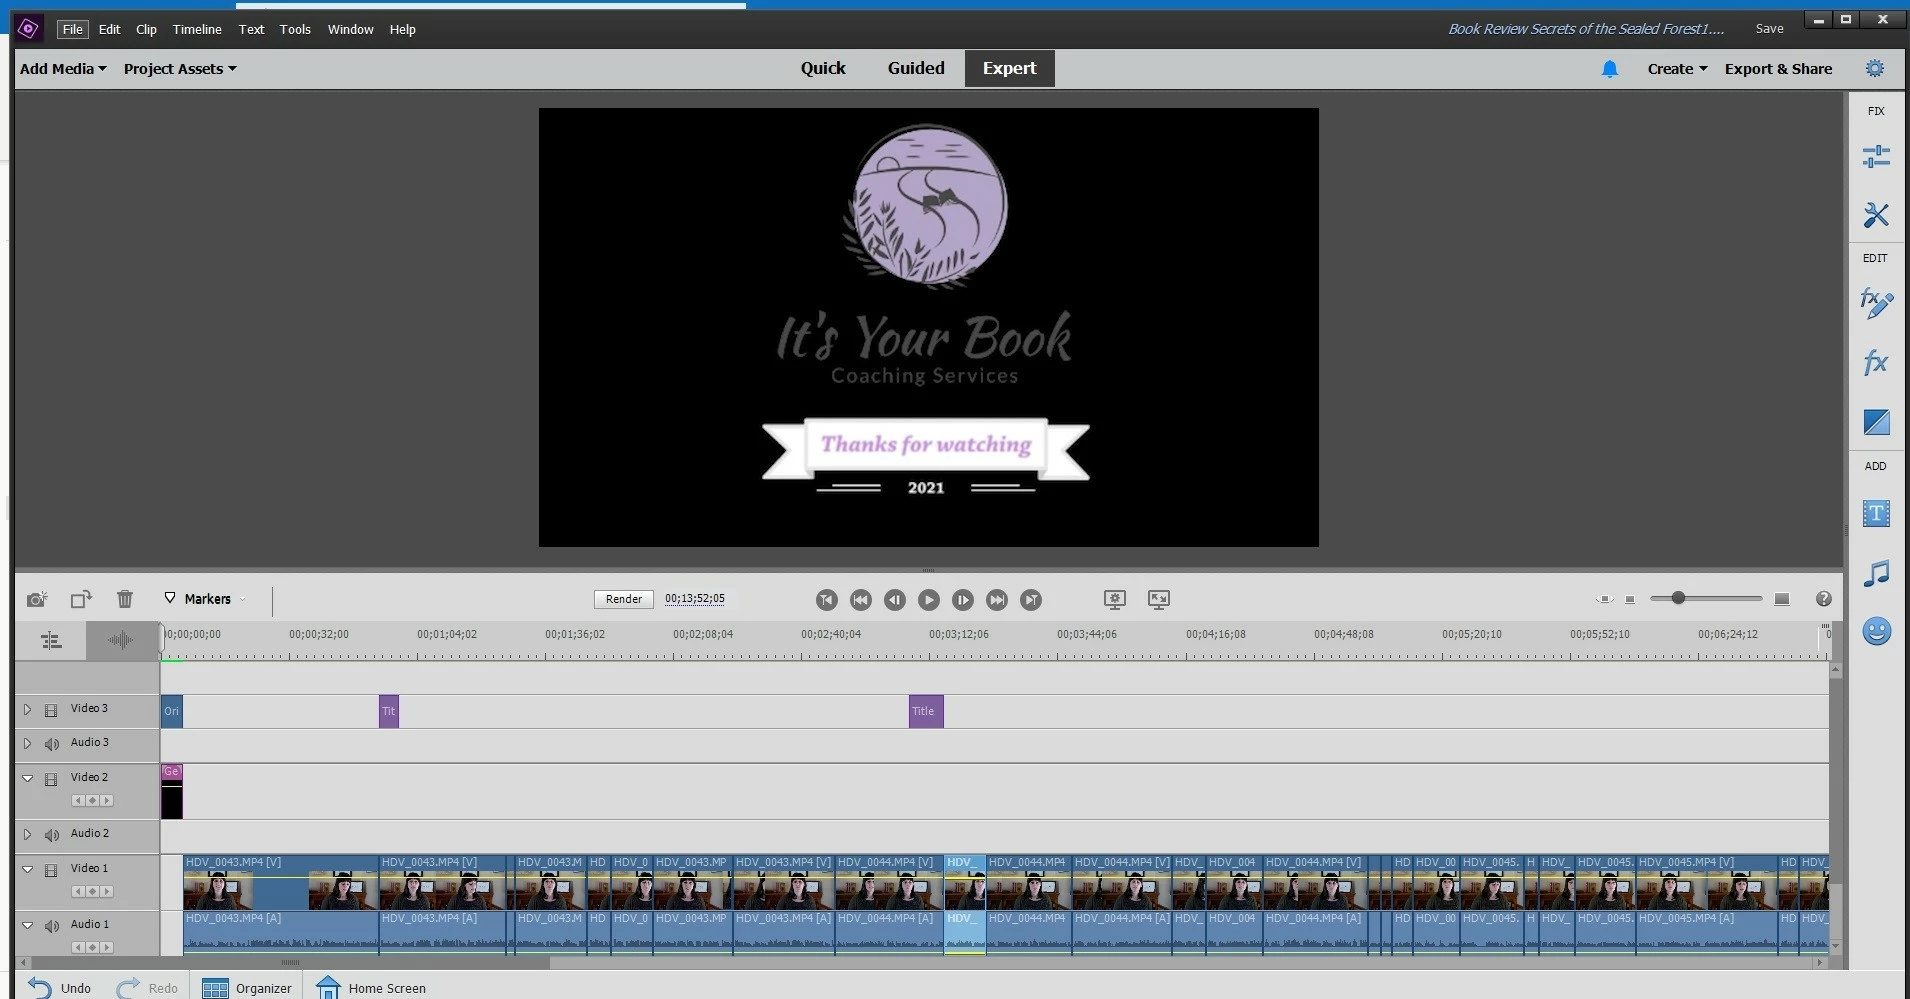
Task: Expand the Audio 2 track
Action: 28,834
